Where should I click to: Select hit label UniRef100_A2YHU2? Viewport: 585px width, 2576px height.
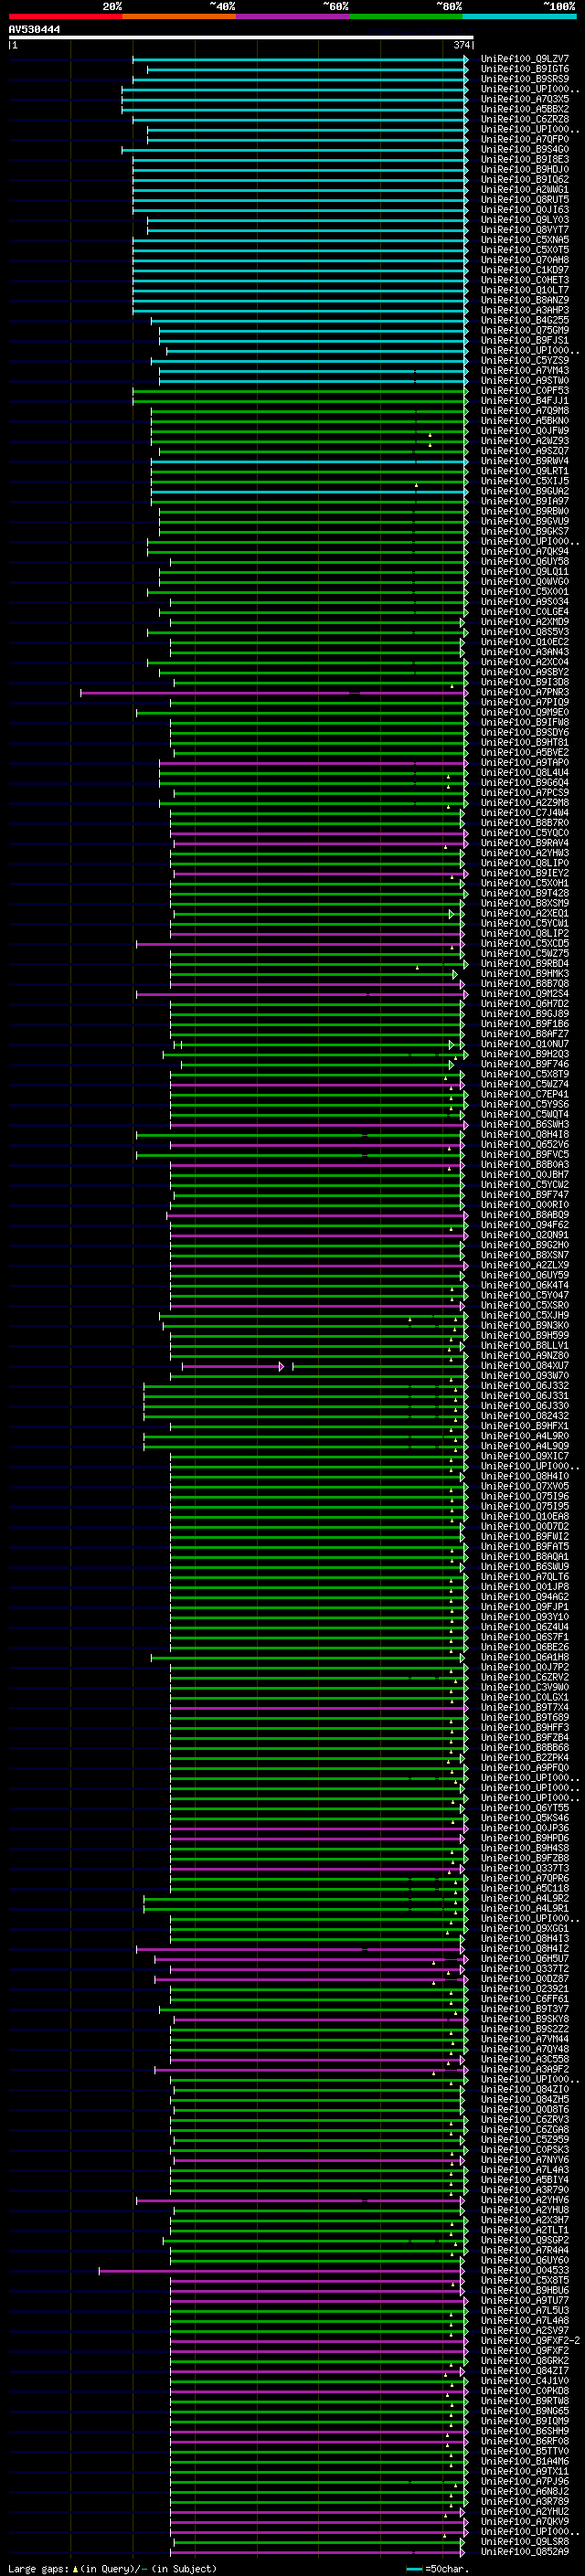525,2512
